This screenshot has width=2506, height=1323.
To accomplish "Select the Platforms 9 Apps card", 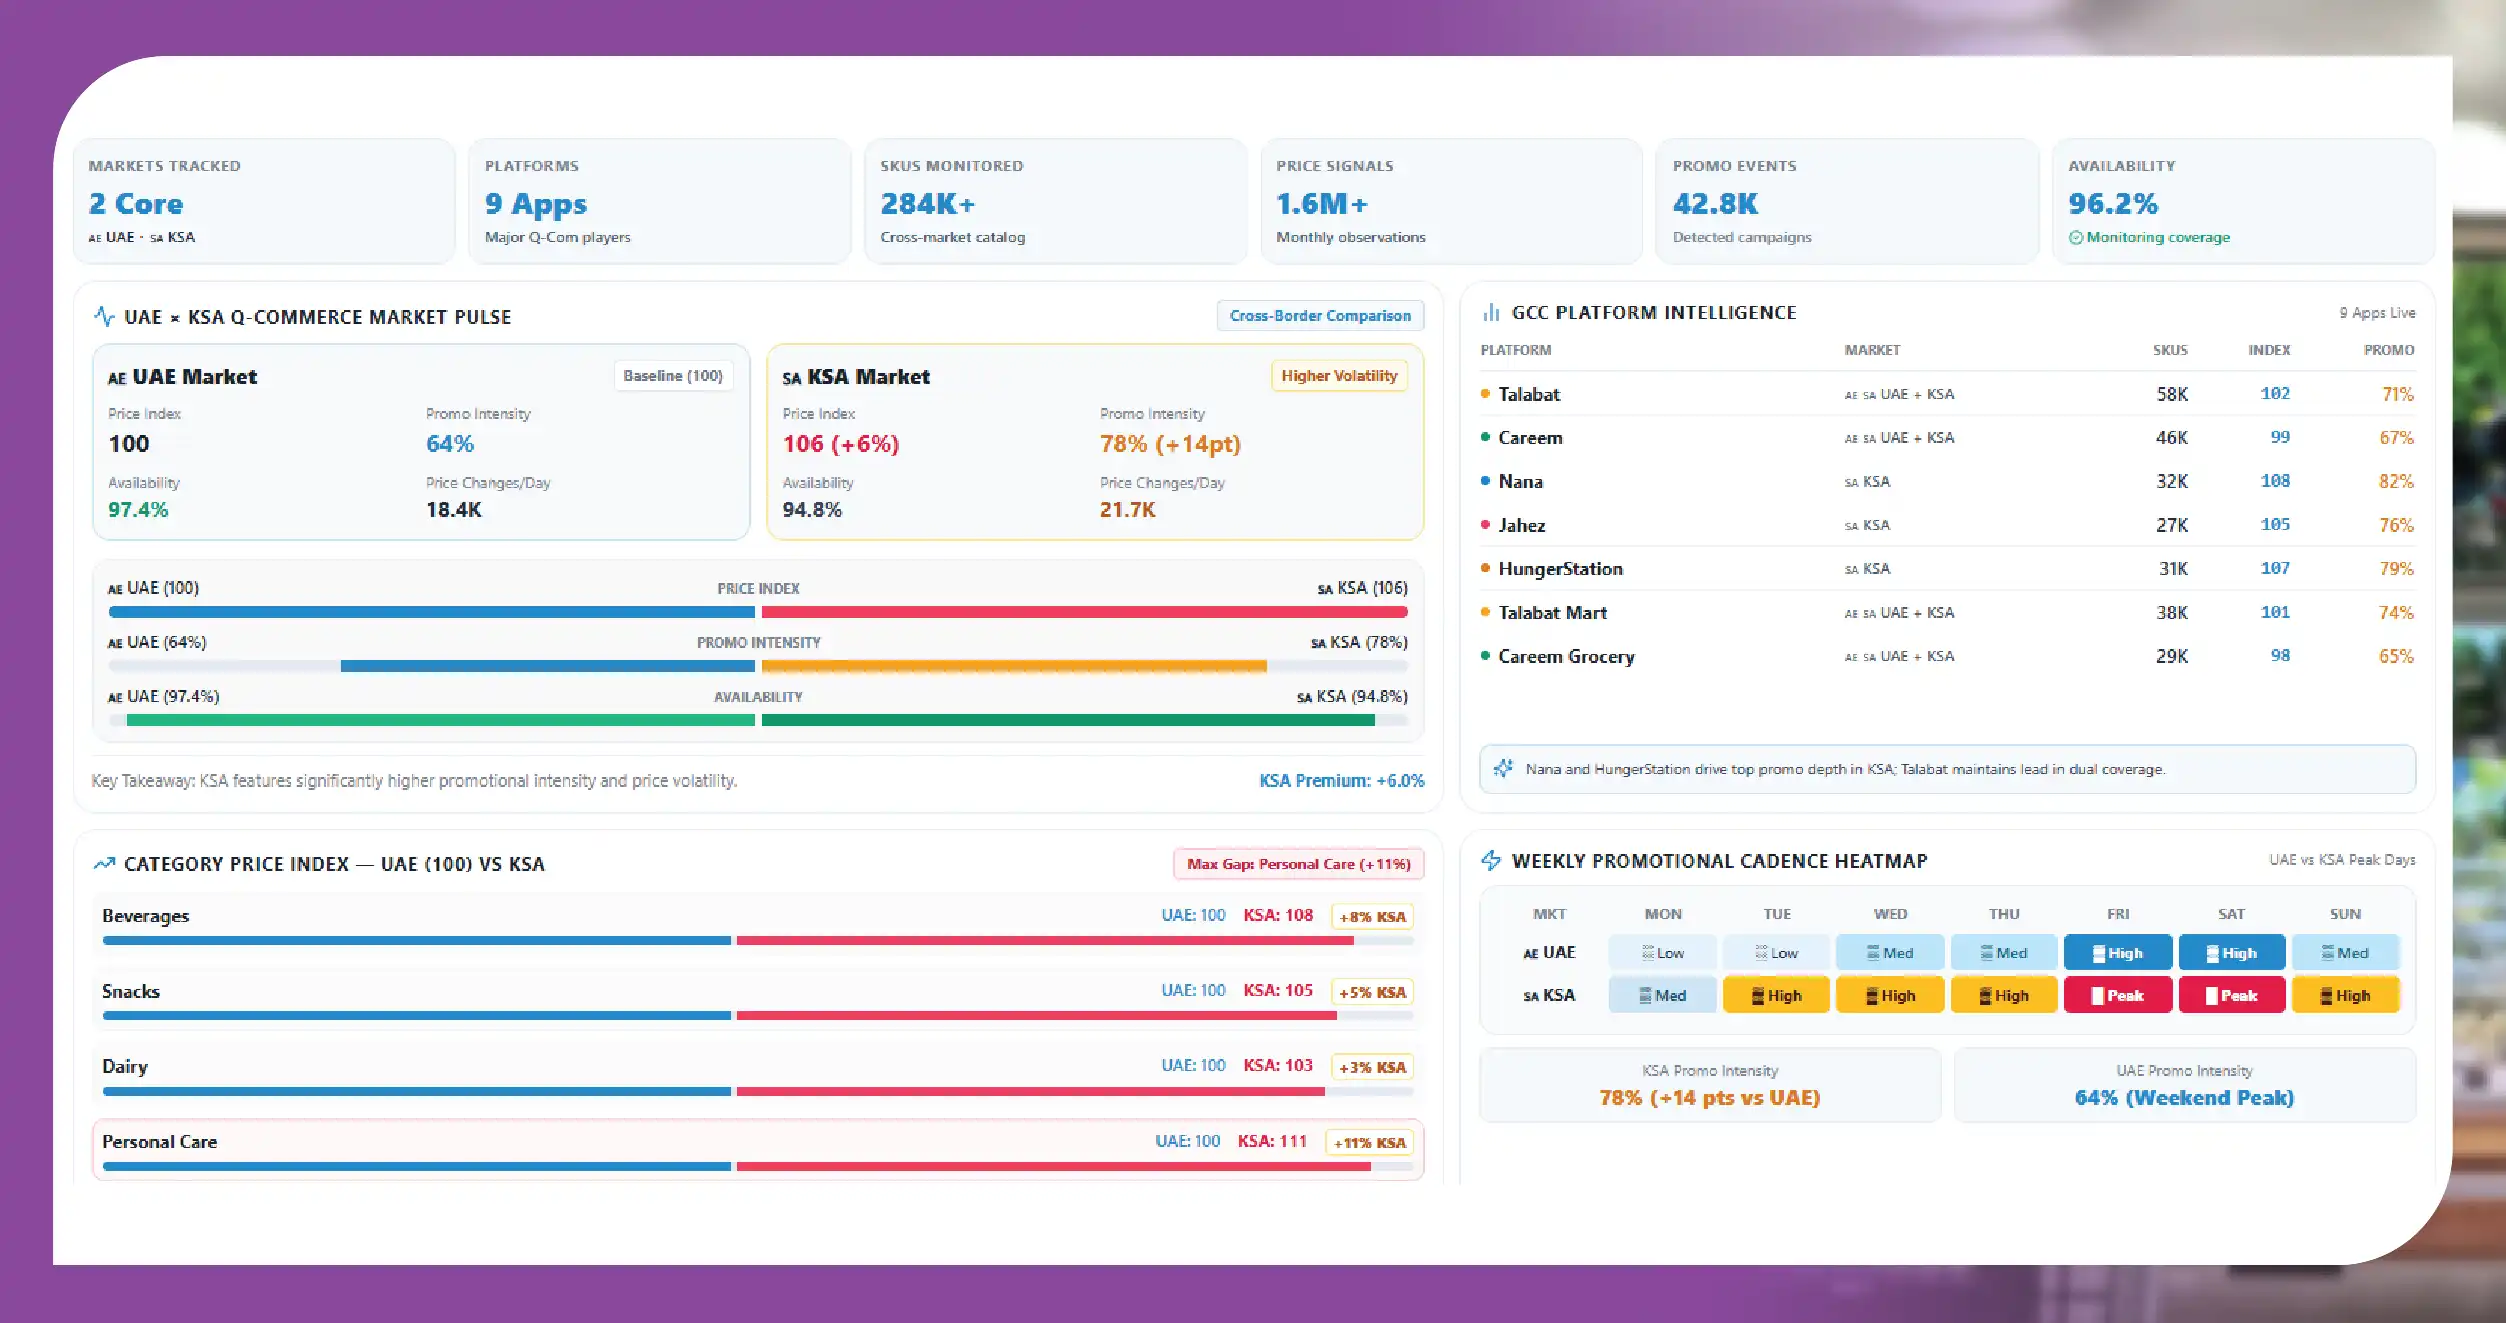I will point(660,201).
